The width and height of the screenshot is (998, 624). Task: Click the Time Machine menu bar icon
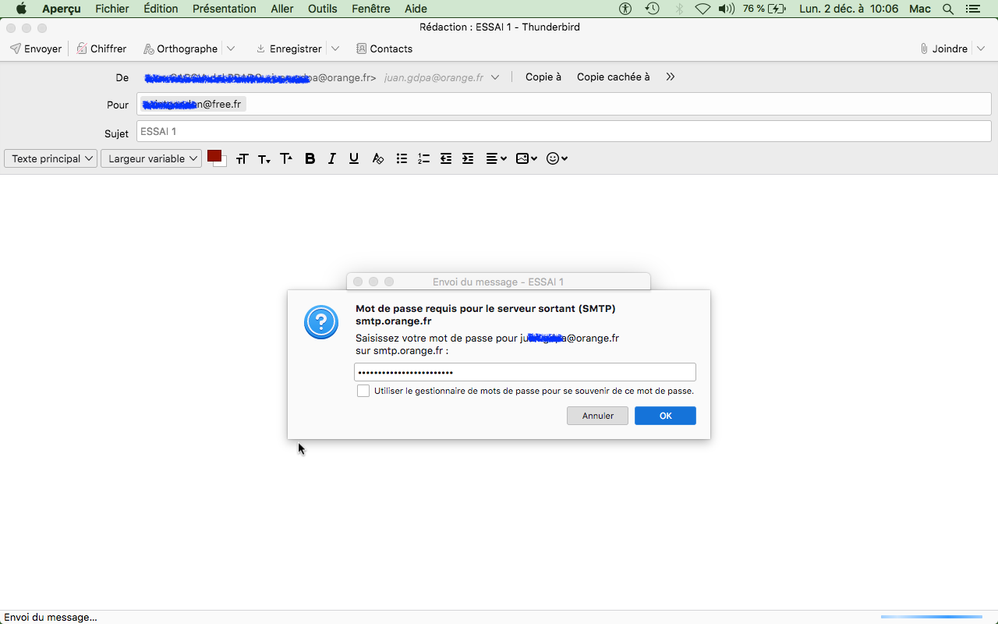coord(652,9)
